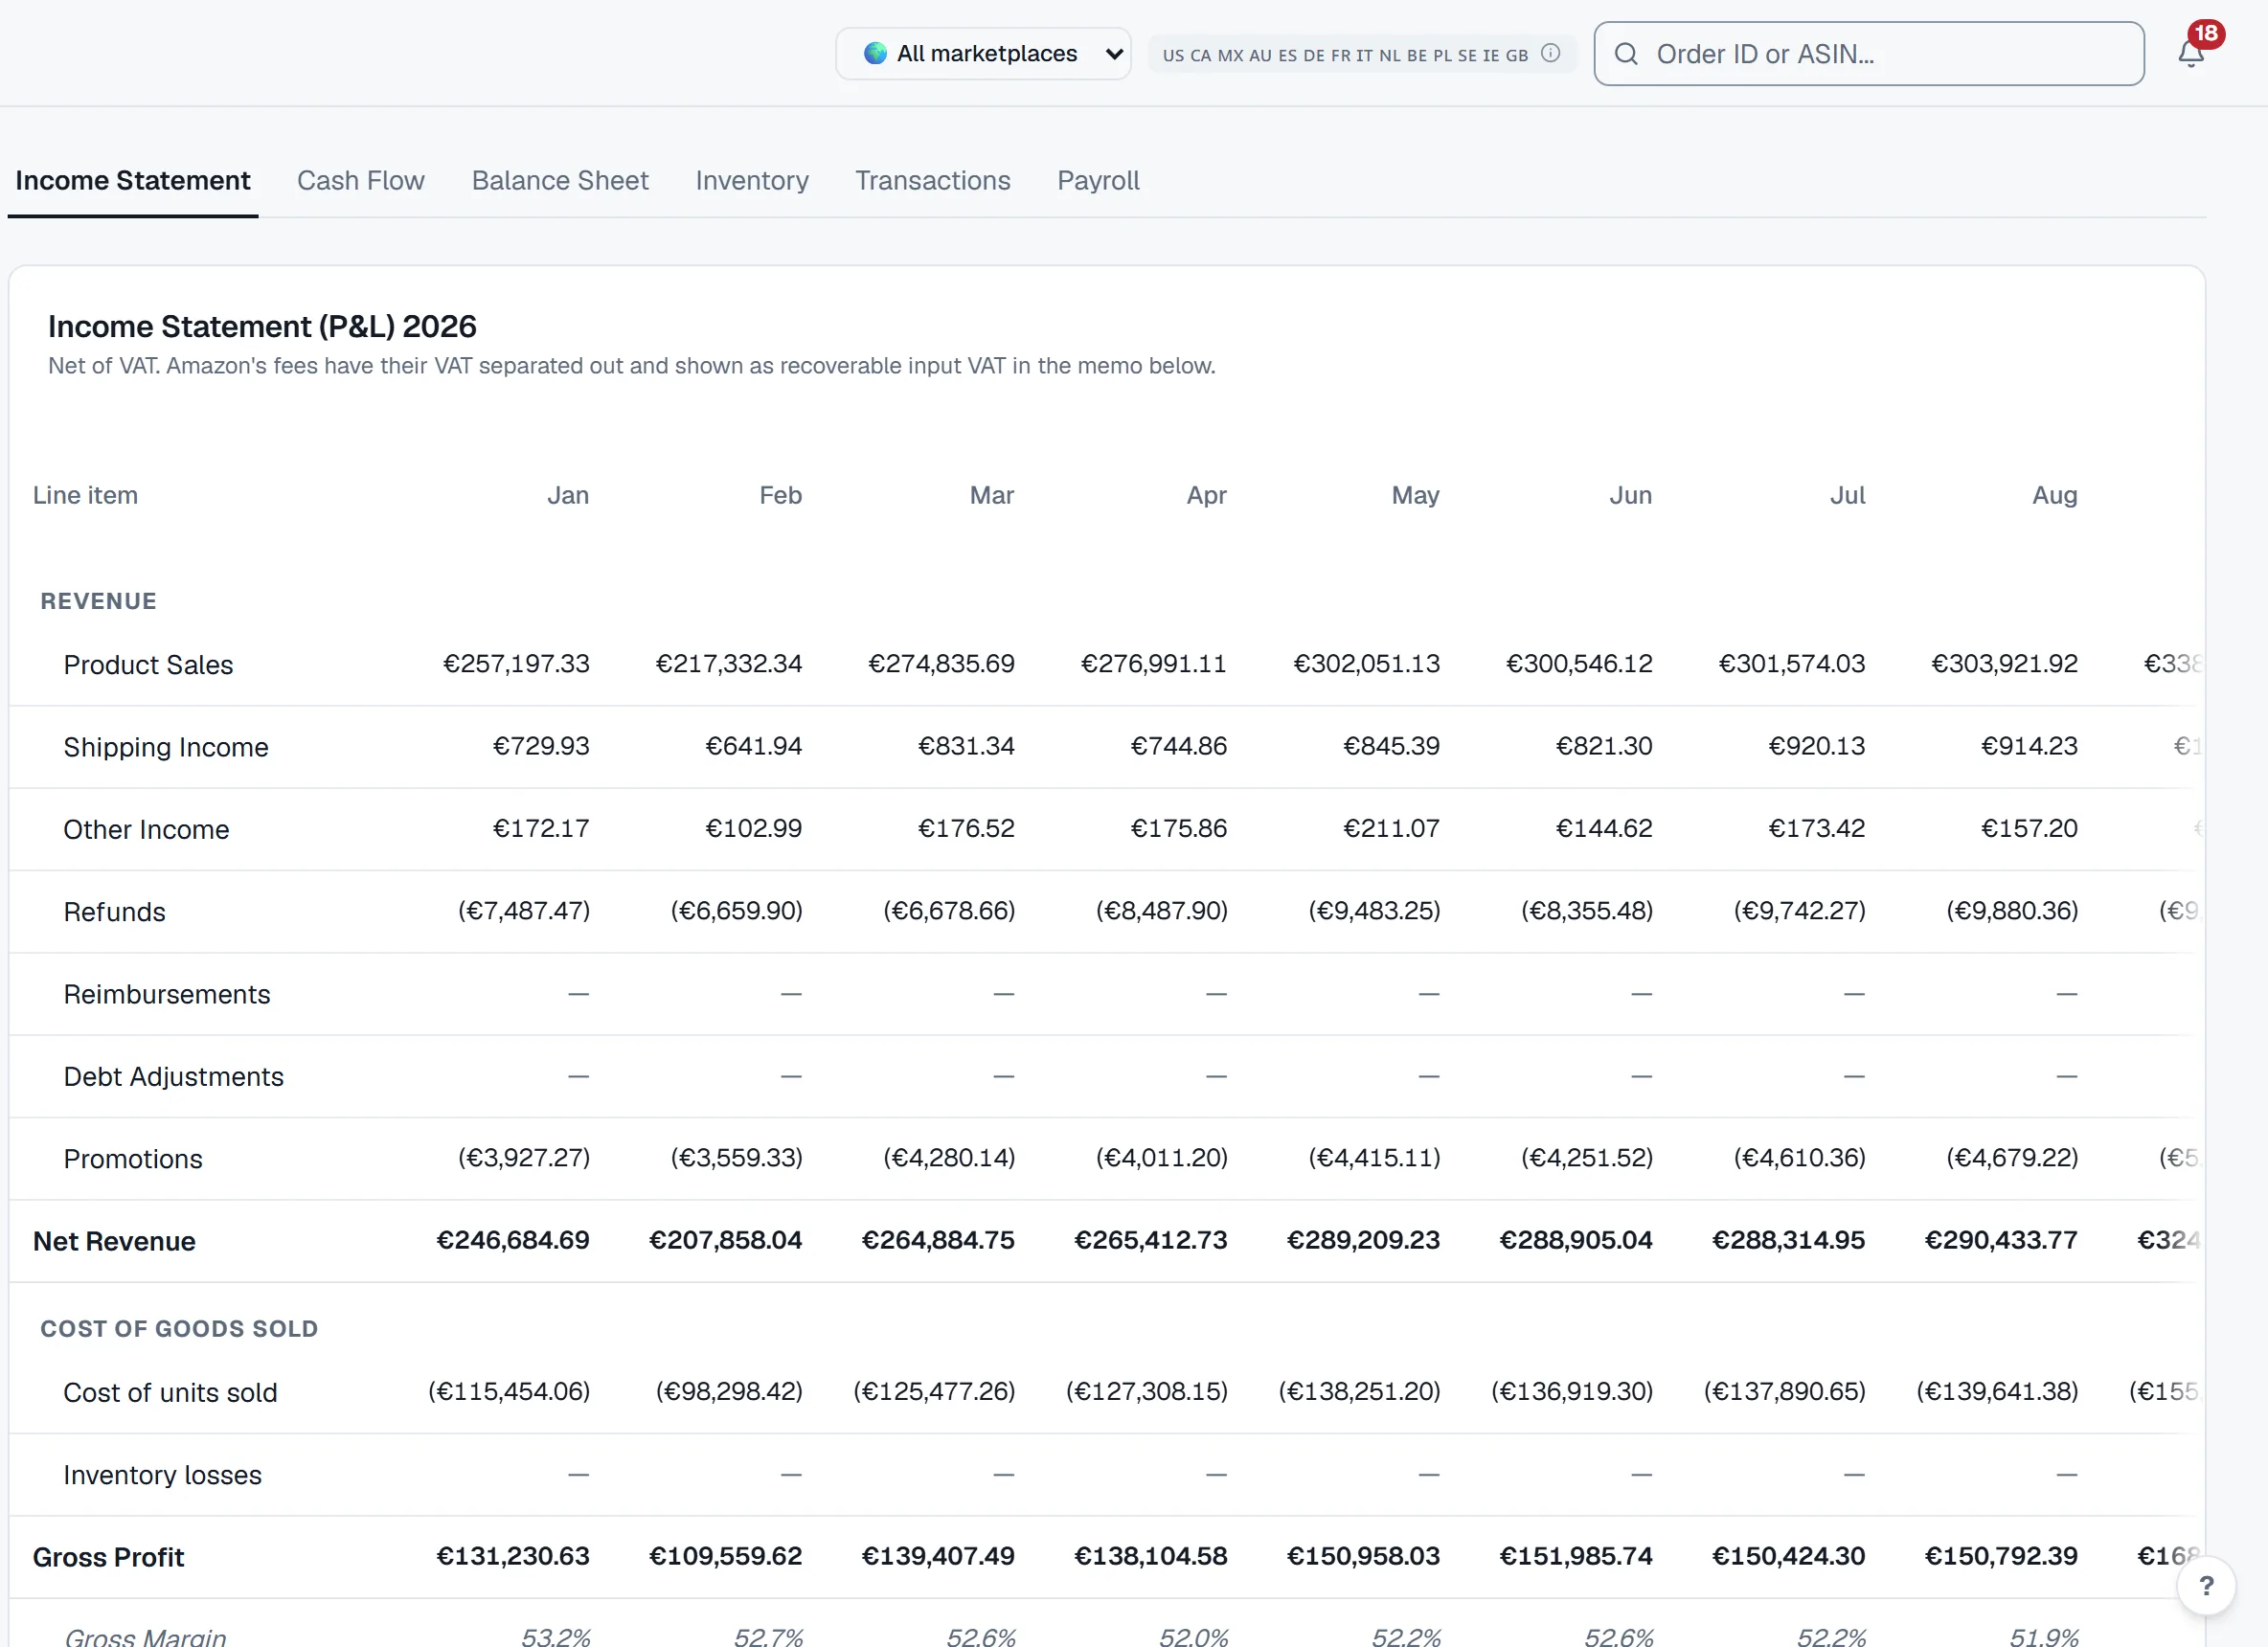Screen dimensions: 2268x1647
Task: Click February Net Revenue value €207,858.04
Action: pyautogui.click(x=725, y=1240)
